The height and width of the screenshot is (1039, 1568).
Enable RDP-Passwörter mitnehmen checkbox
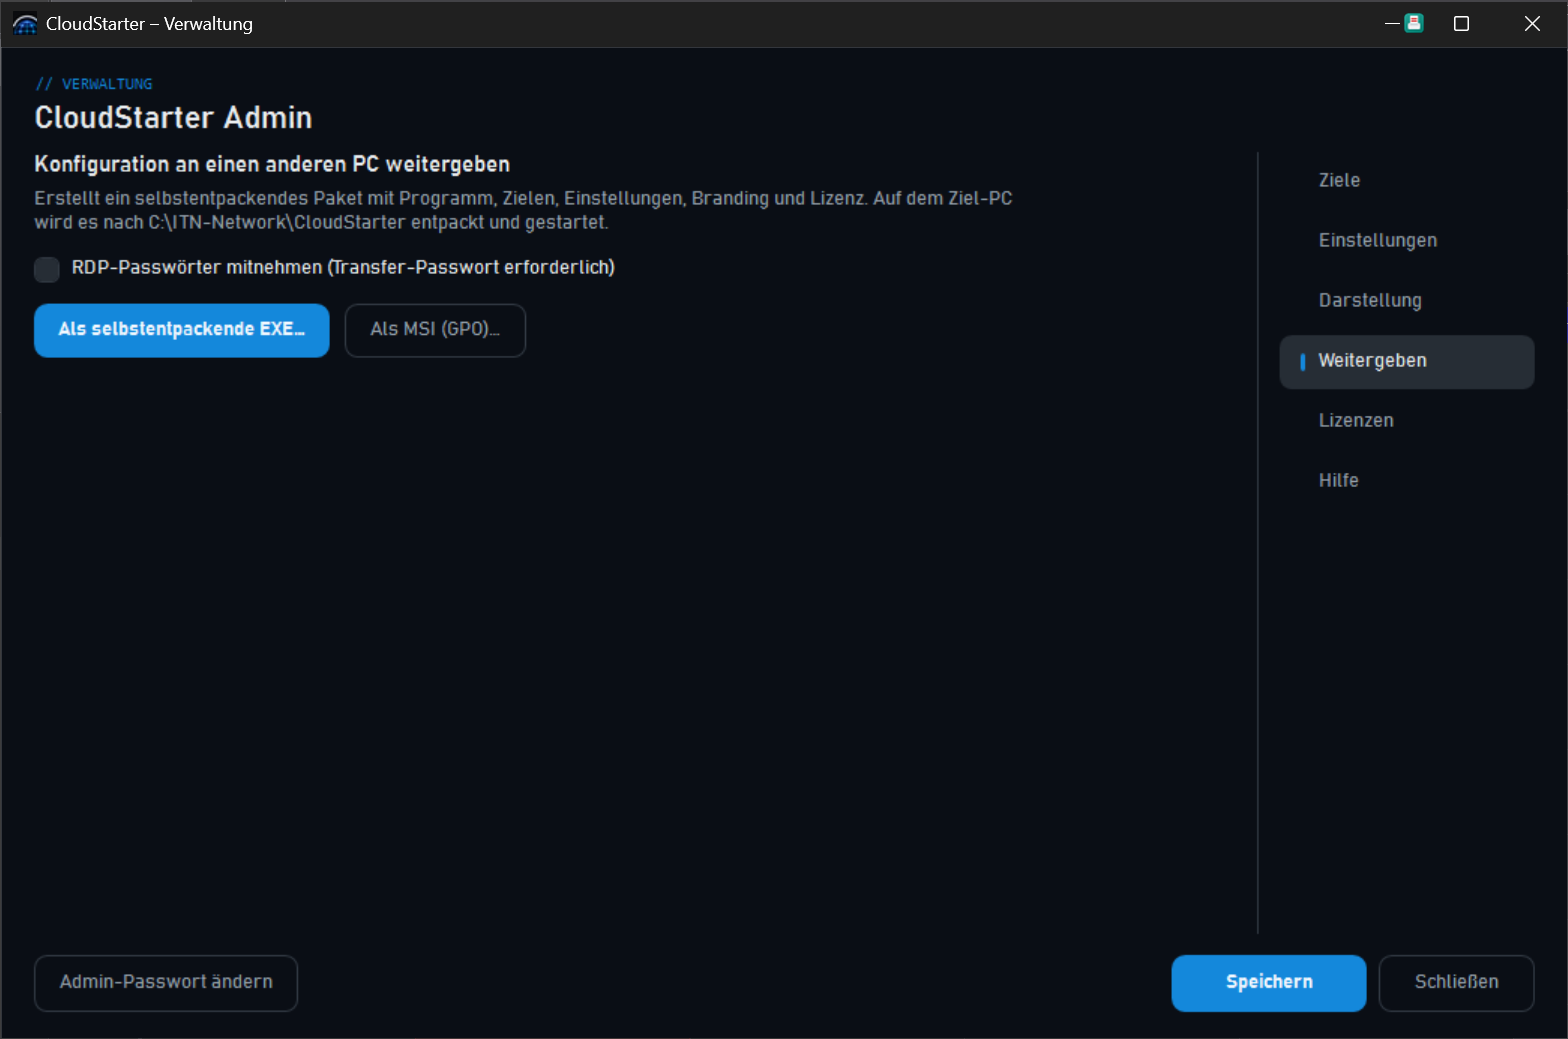[x=47, y=269]
